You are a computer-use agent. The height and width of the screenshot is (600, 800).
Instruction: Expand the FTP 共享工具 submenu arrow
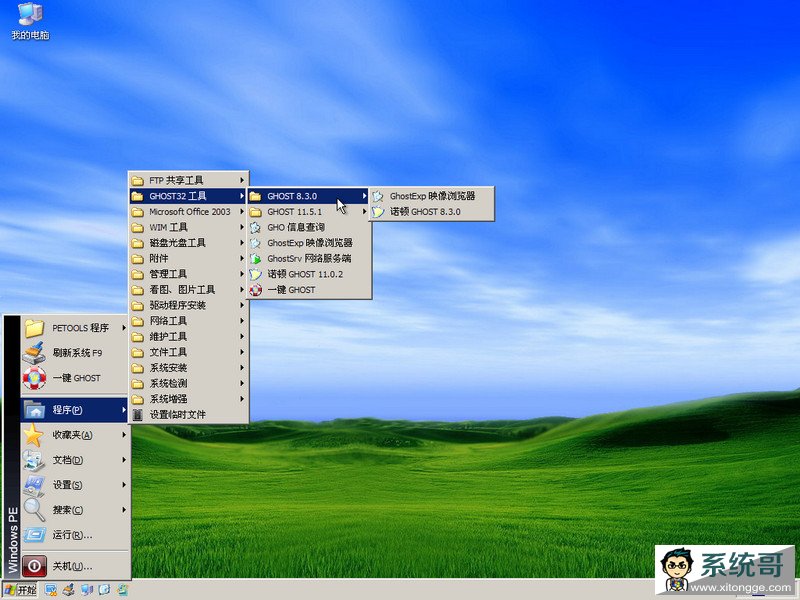(x=242, y=180)
